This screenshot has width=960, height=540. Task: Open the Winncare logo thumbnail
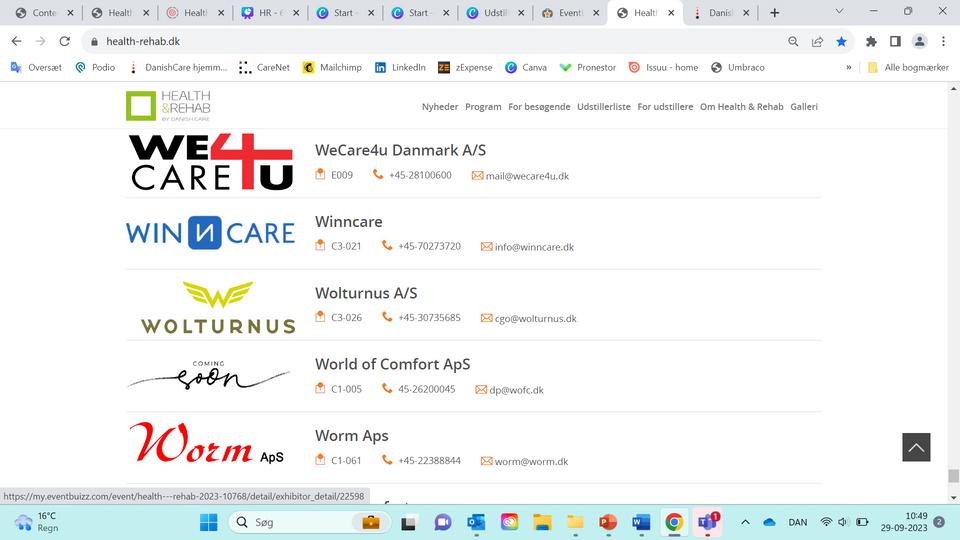pos(211,233)
